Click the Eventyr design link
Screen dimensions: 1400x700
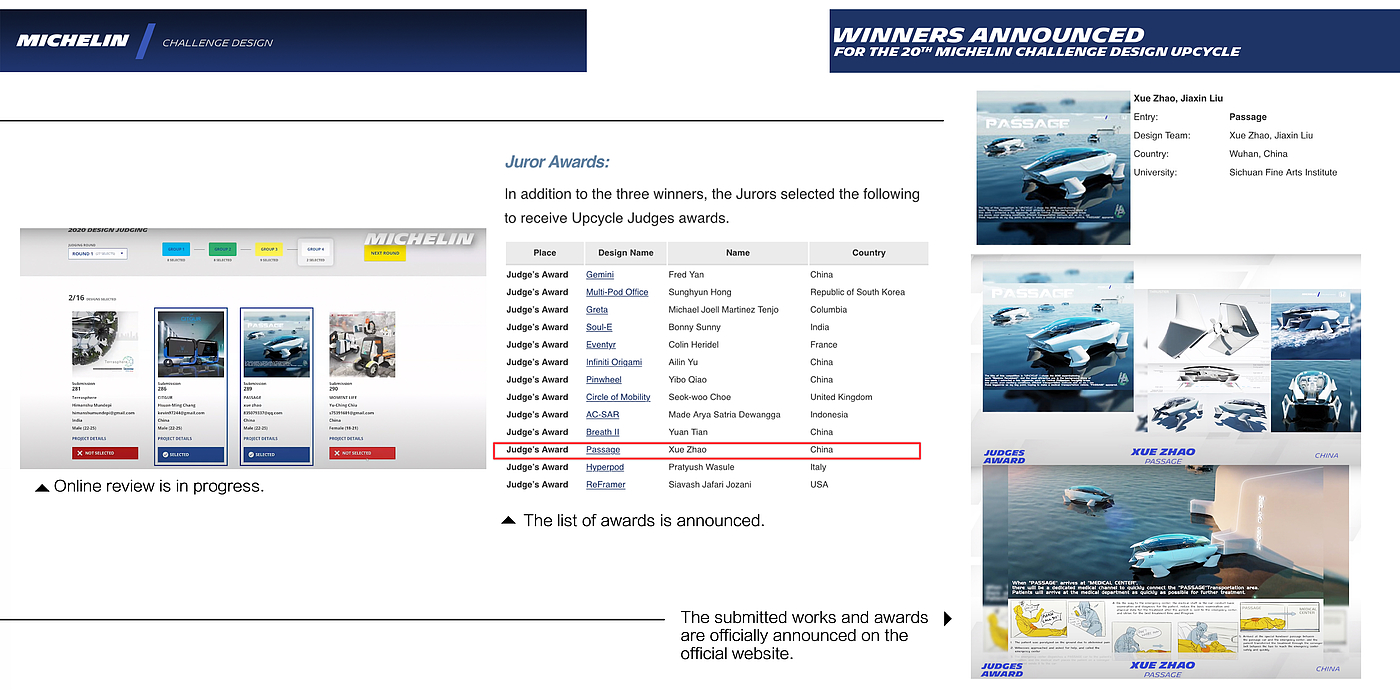tap(601, 345)
